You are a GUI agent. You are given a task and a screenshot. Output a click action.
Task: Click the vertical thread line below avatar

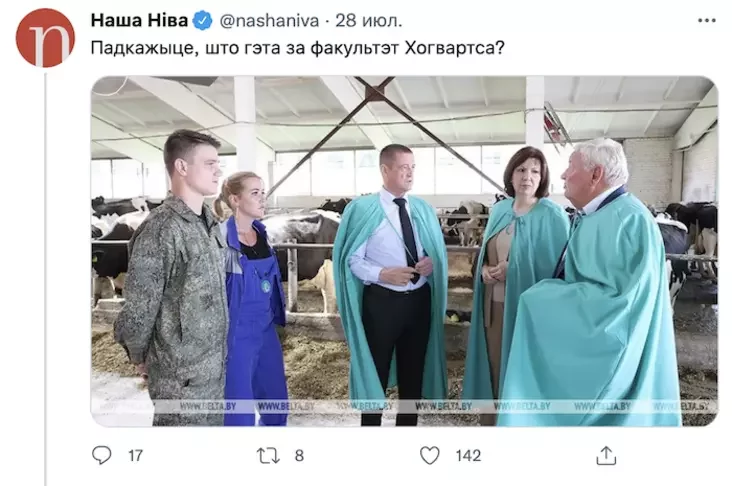click(x=45, y=279)
